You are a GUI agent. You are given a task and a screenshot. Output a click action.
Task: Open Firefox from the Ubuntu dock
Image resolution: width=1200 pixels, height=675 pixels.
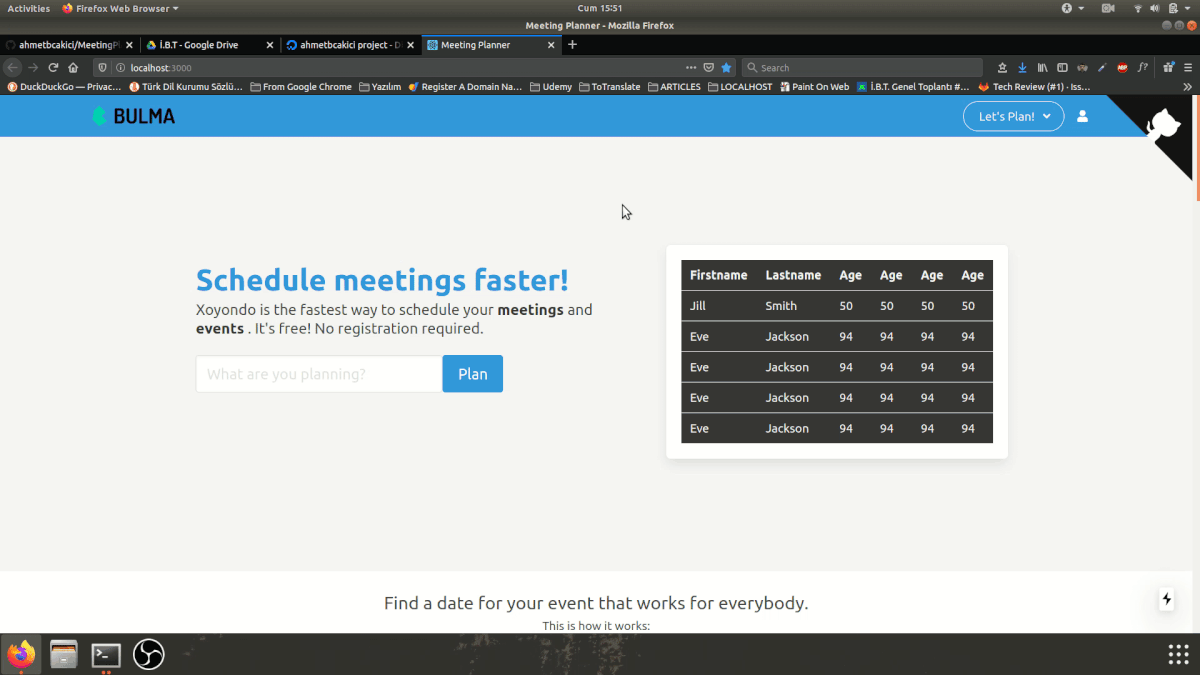coord(21,654)
